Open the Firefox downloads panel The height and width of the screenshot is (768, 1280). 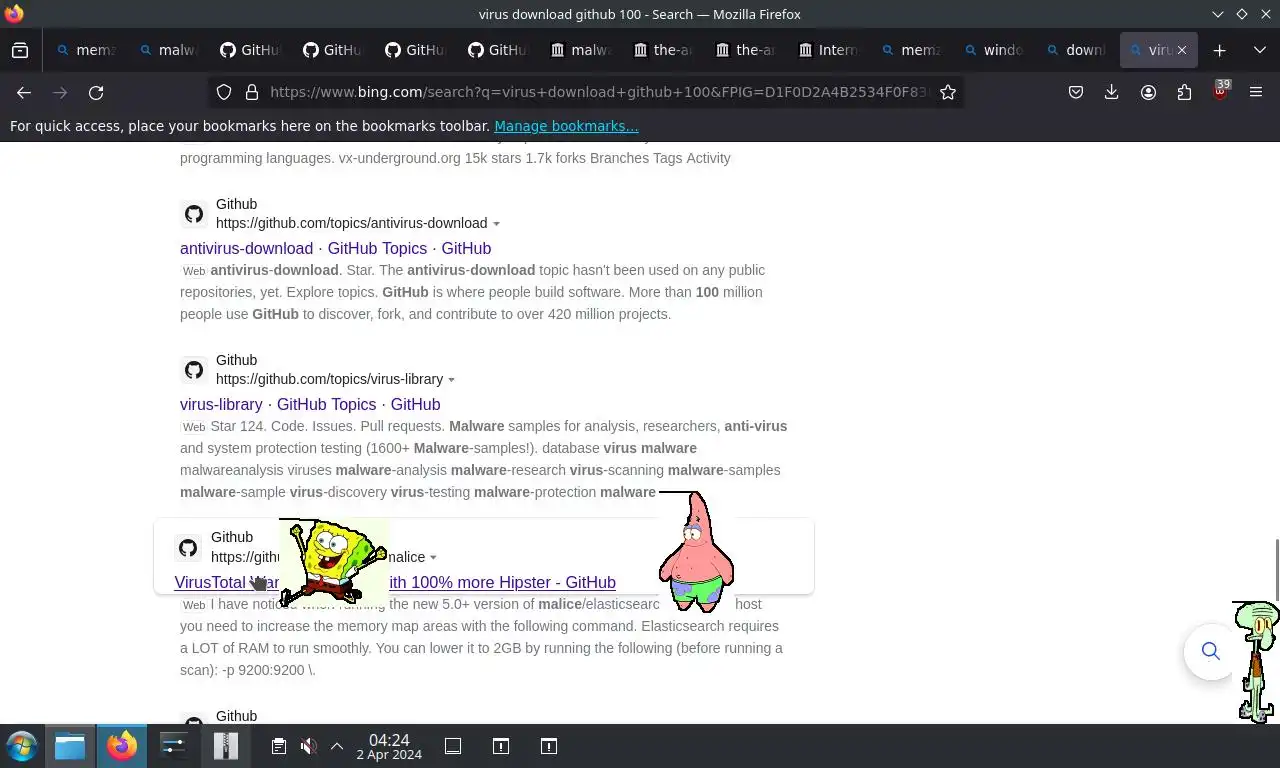point(1111,92)
